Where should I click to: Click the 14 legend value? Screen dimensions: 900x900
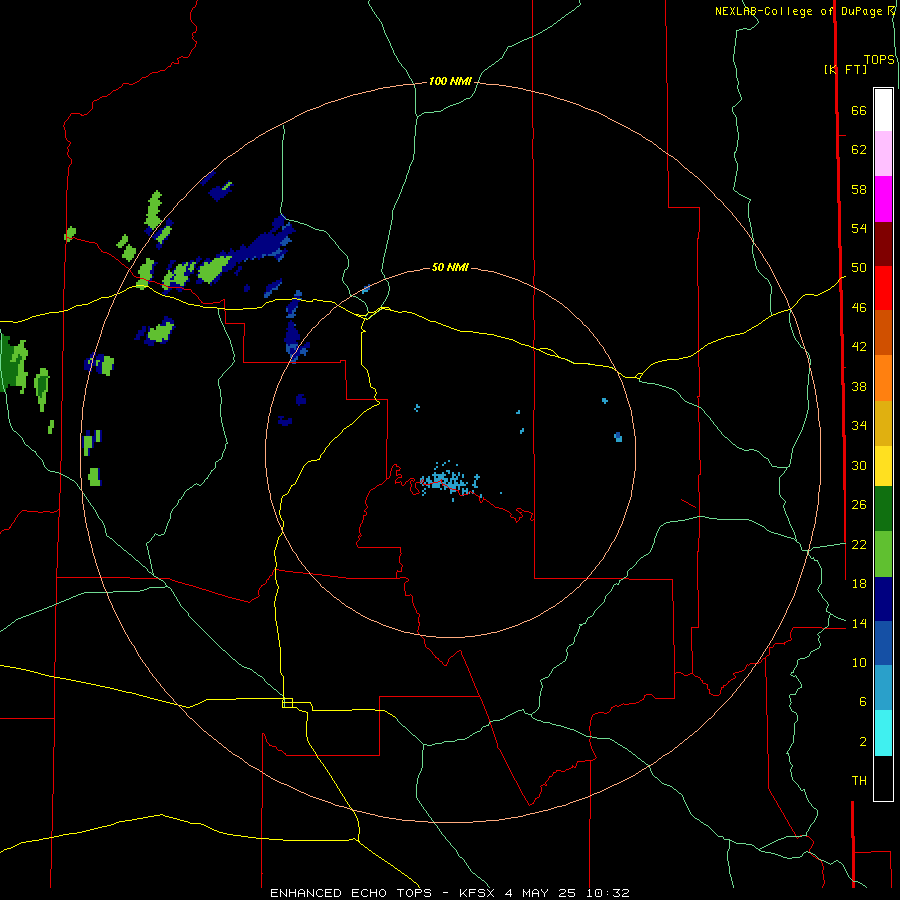(859, 623)
